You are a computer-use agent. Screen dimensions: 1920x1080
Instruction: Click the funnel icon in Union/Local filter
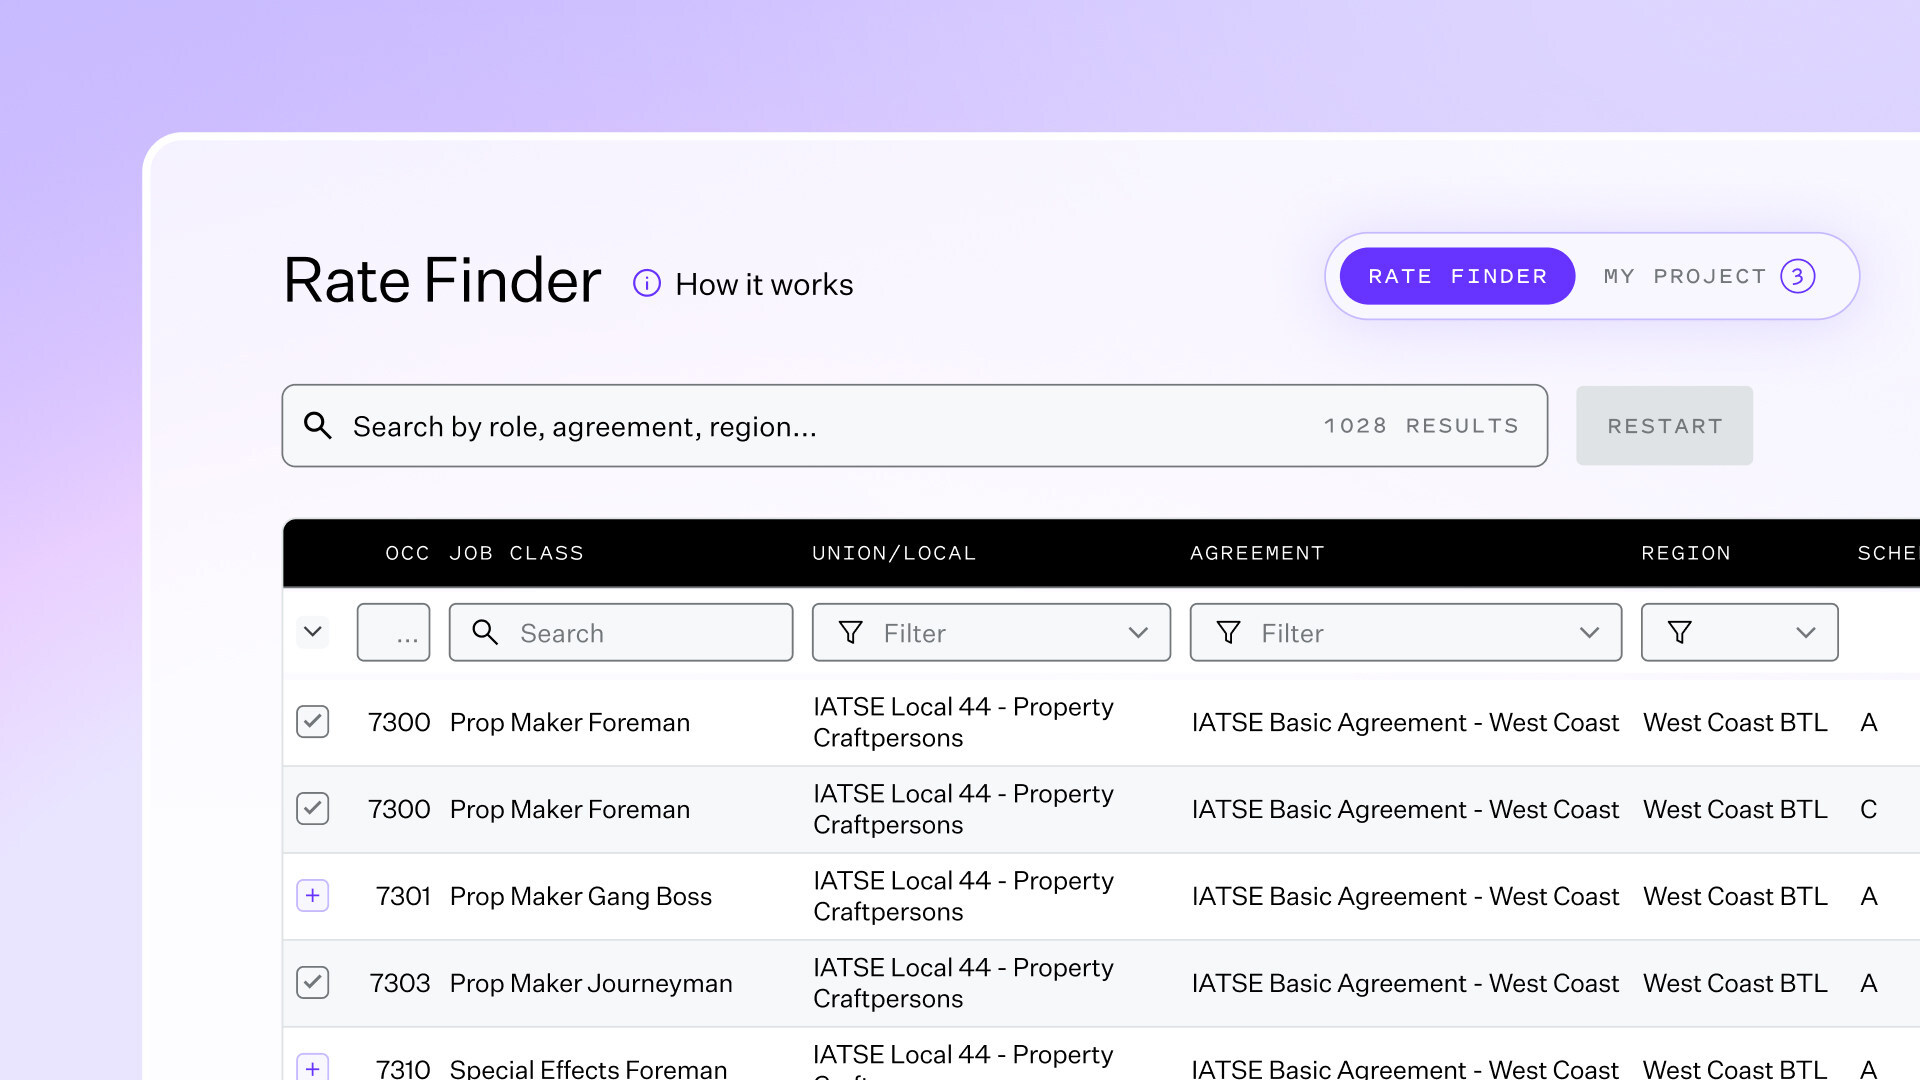pyautogui.click(x=851, y=633)
